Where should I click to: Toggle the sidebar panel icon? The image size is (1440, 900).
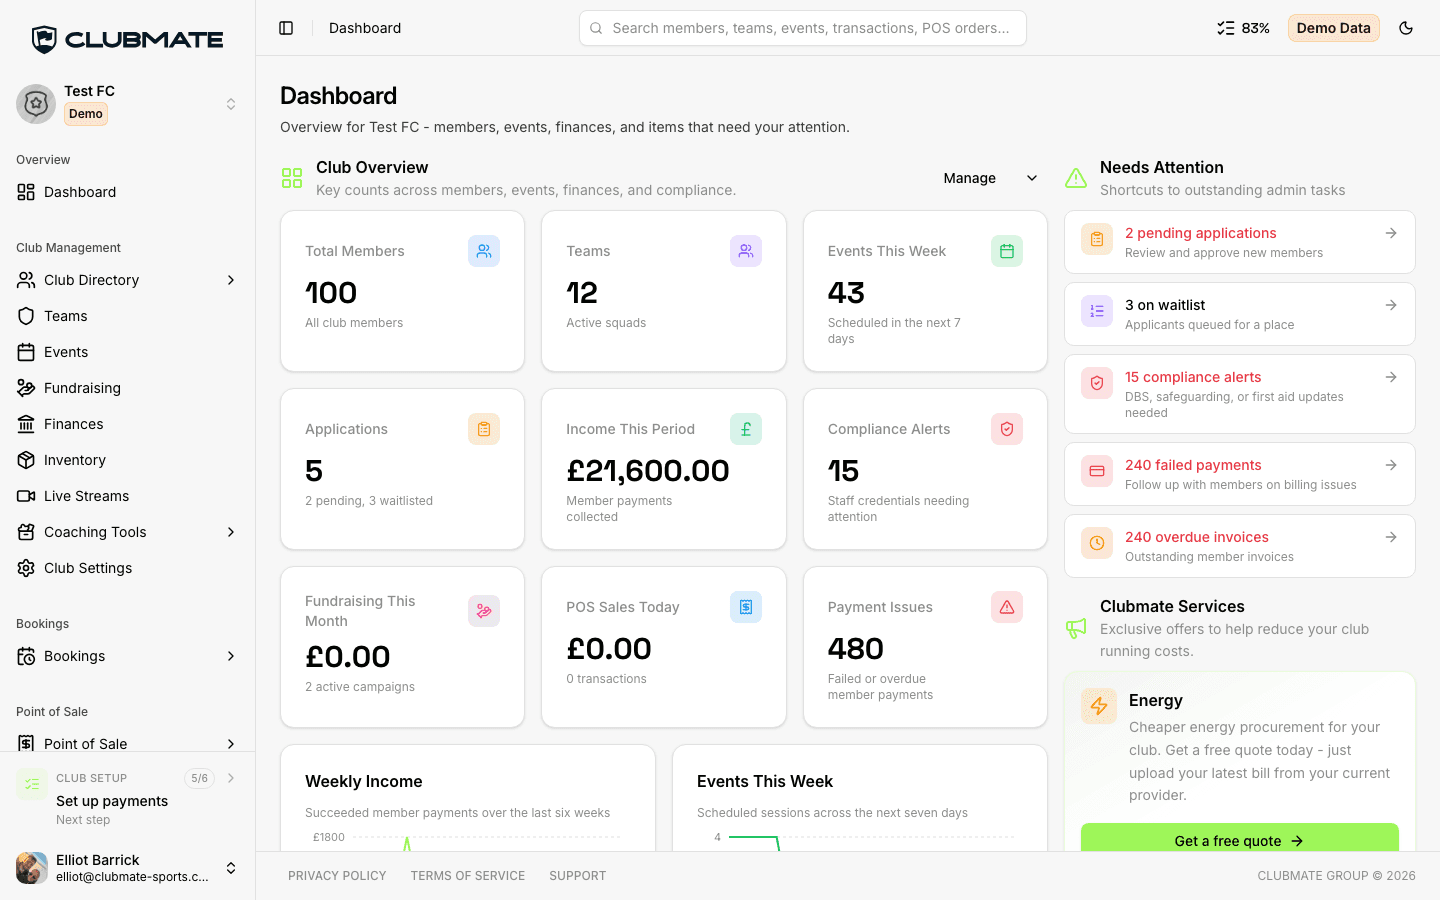[286, 28]
